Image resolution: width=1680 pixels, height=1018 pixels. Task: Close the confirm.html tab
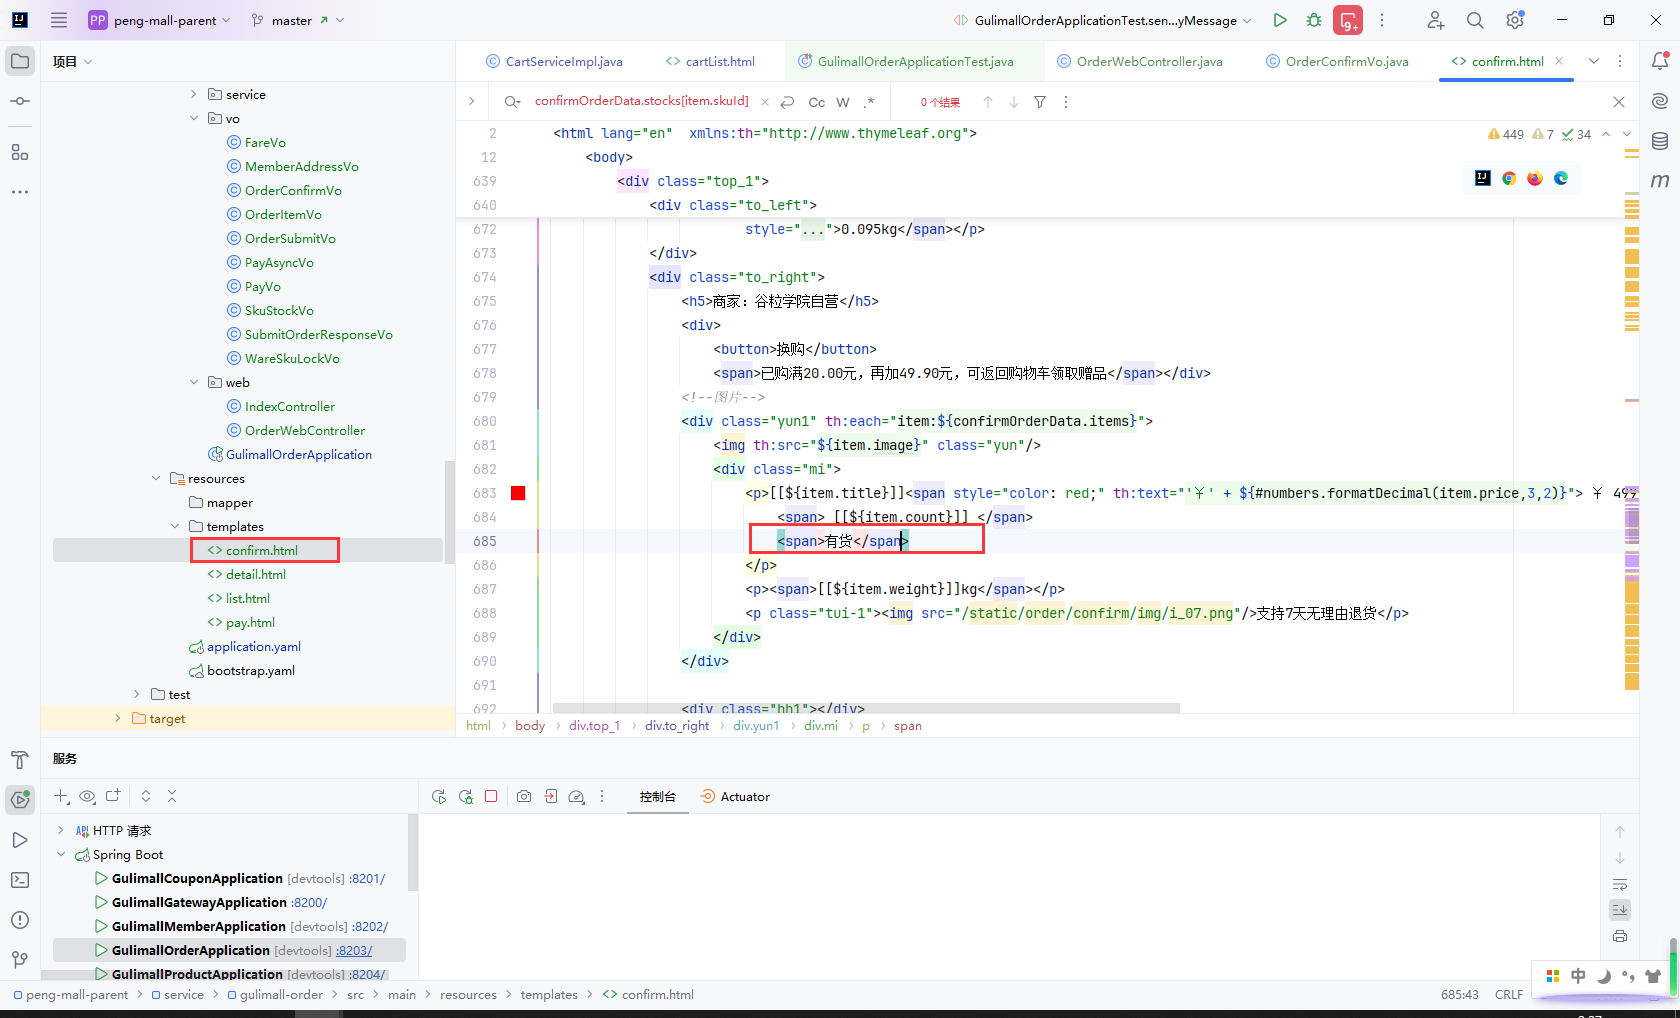[1559, 61]
